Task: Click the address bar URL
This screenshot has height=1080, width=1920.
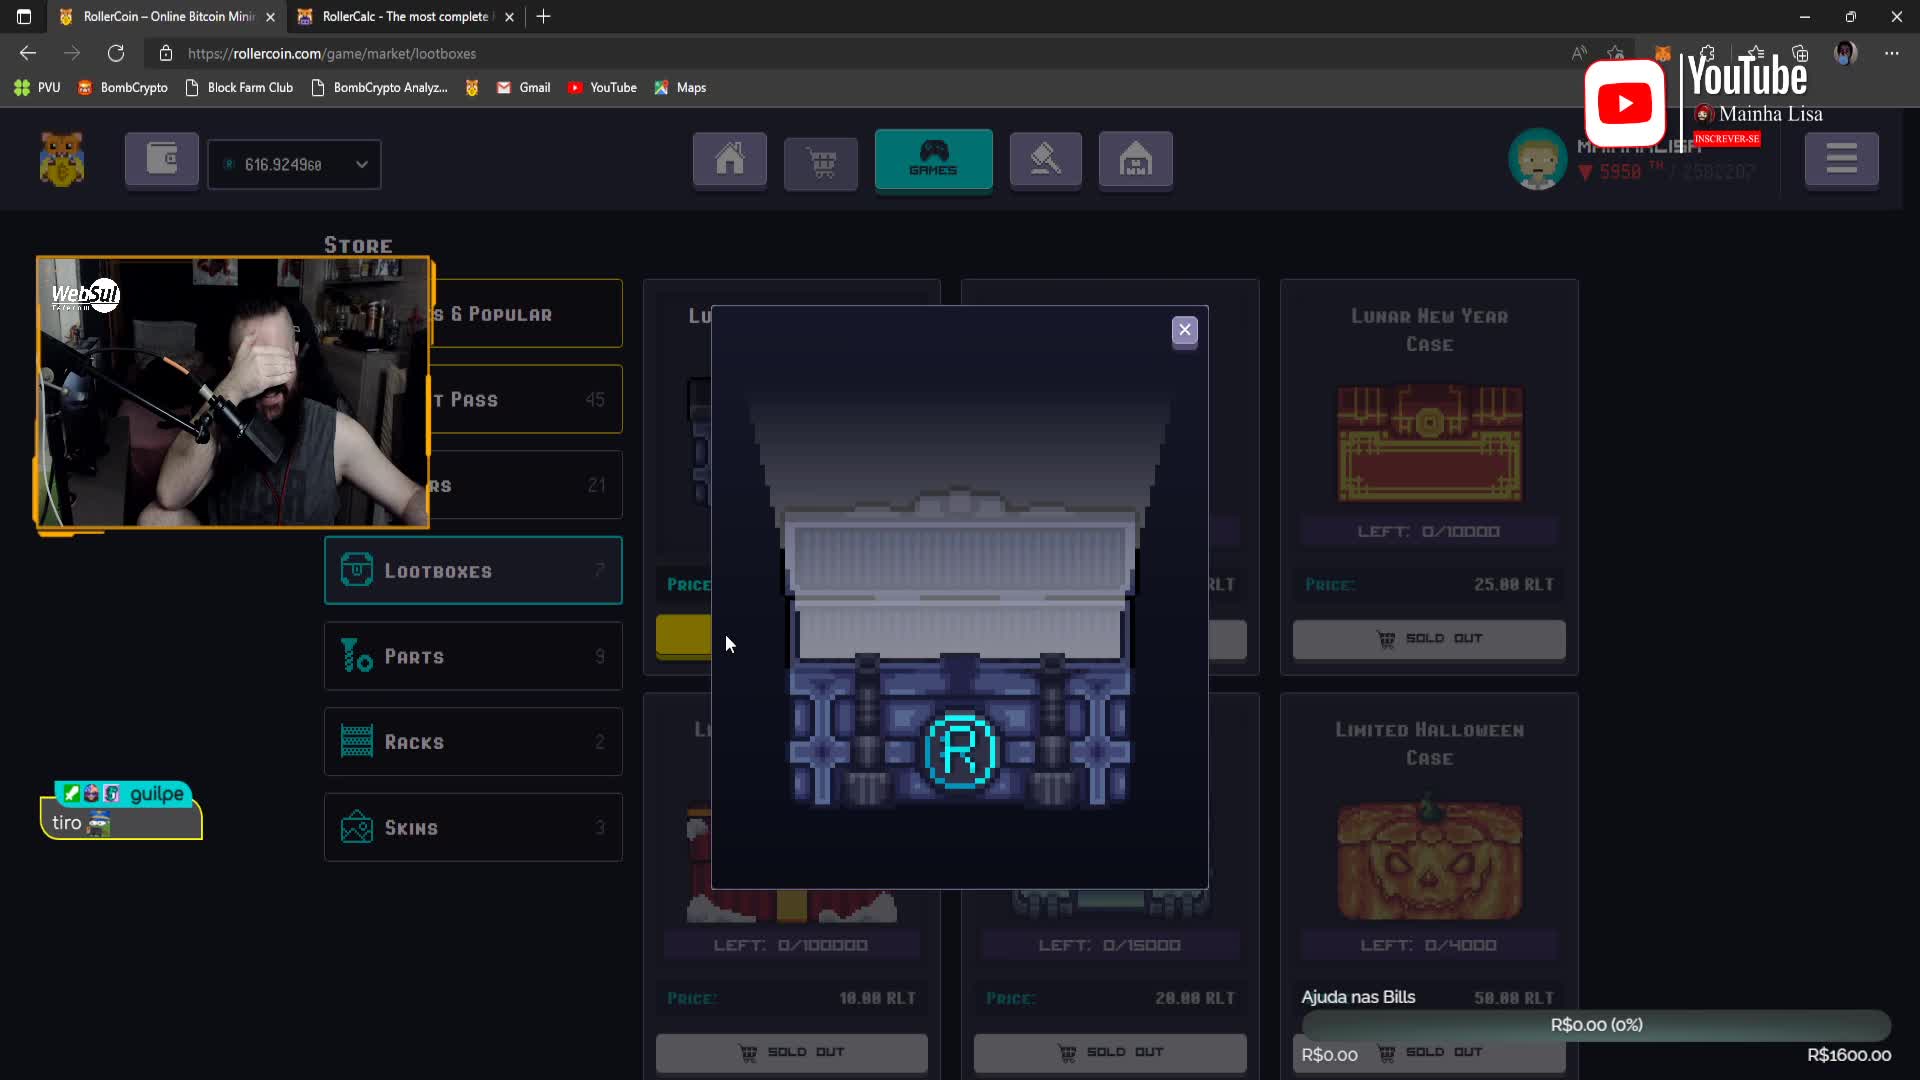Action: click(331, 54)
